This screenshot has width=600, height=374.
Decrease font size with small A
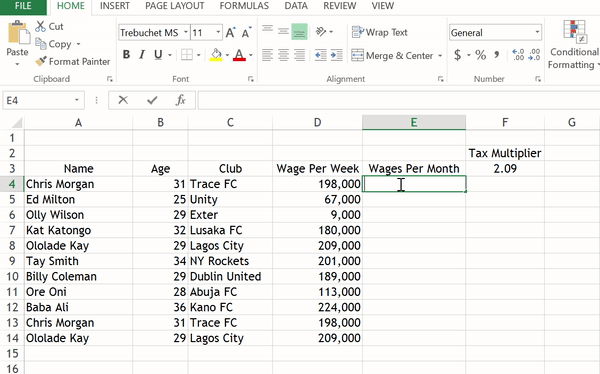pos(246,33)
